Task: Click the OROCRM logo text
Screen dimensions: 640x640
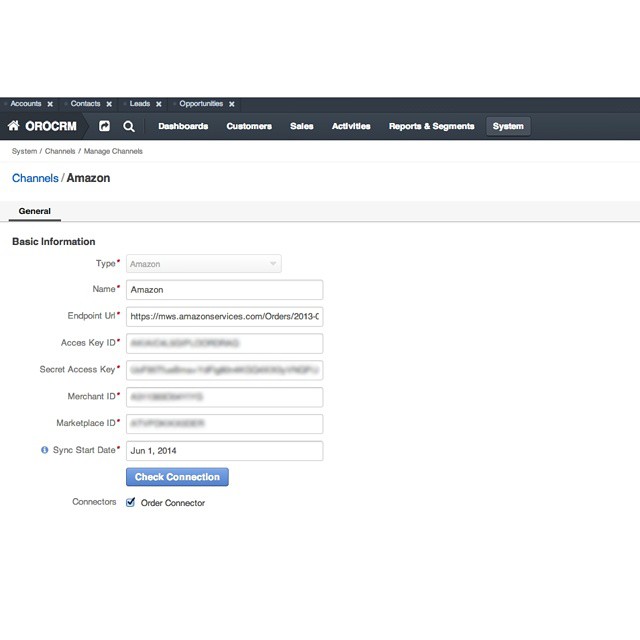Action: (51, 126)
